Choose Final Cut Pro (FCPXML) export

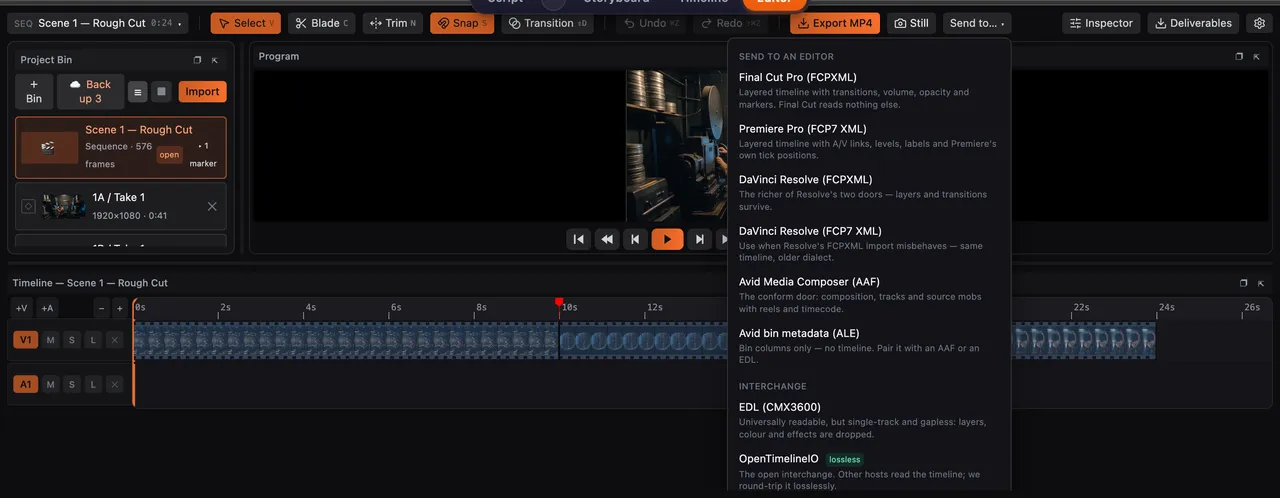[868, 90]
